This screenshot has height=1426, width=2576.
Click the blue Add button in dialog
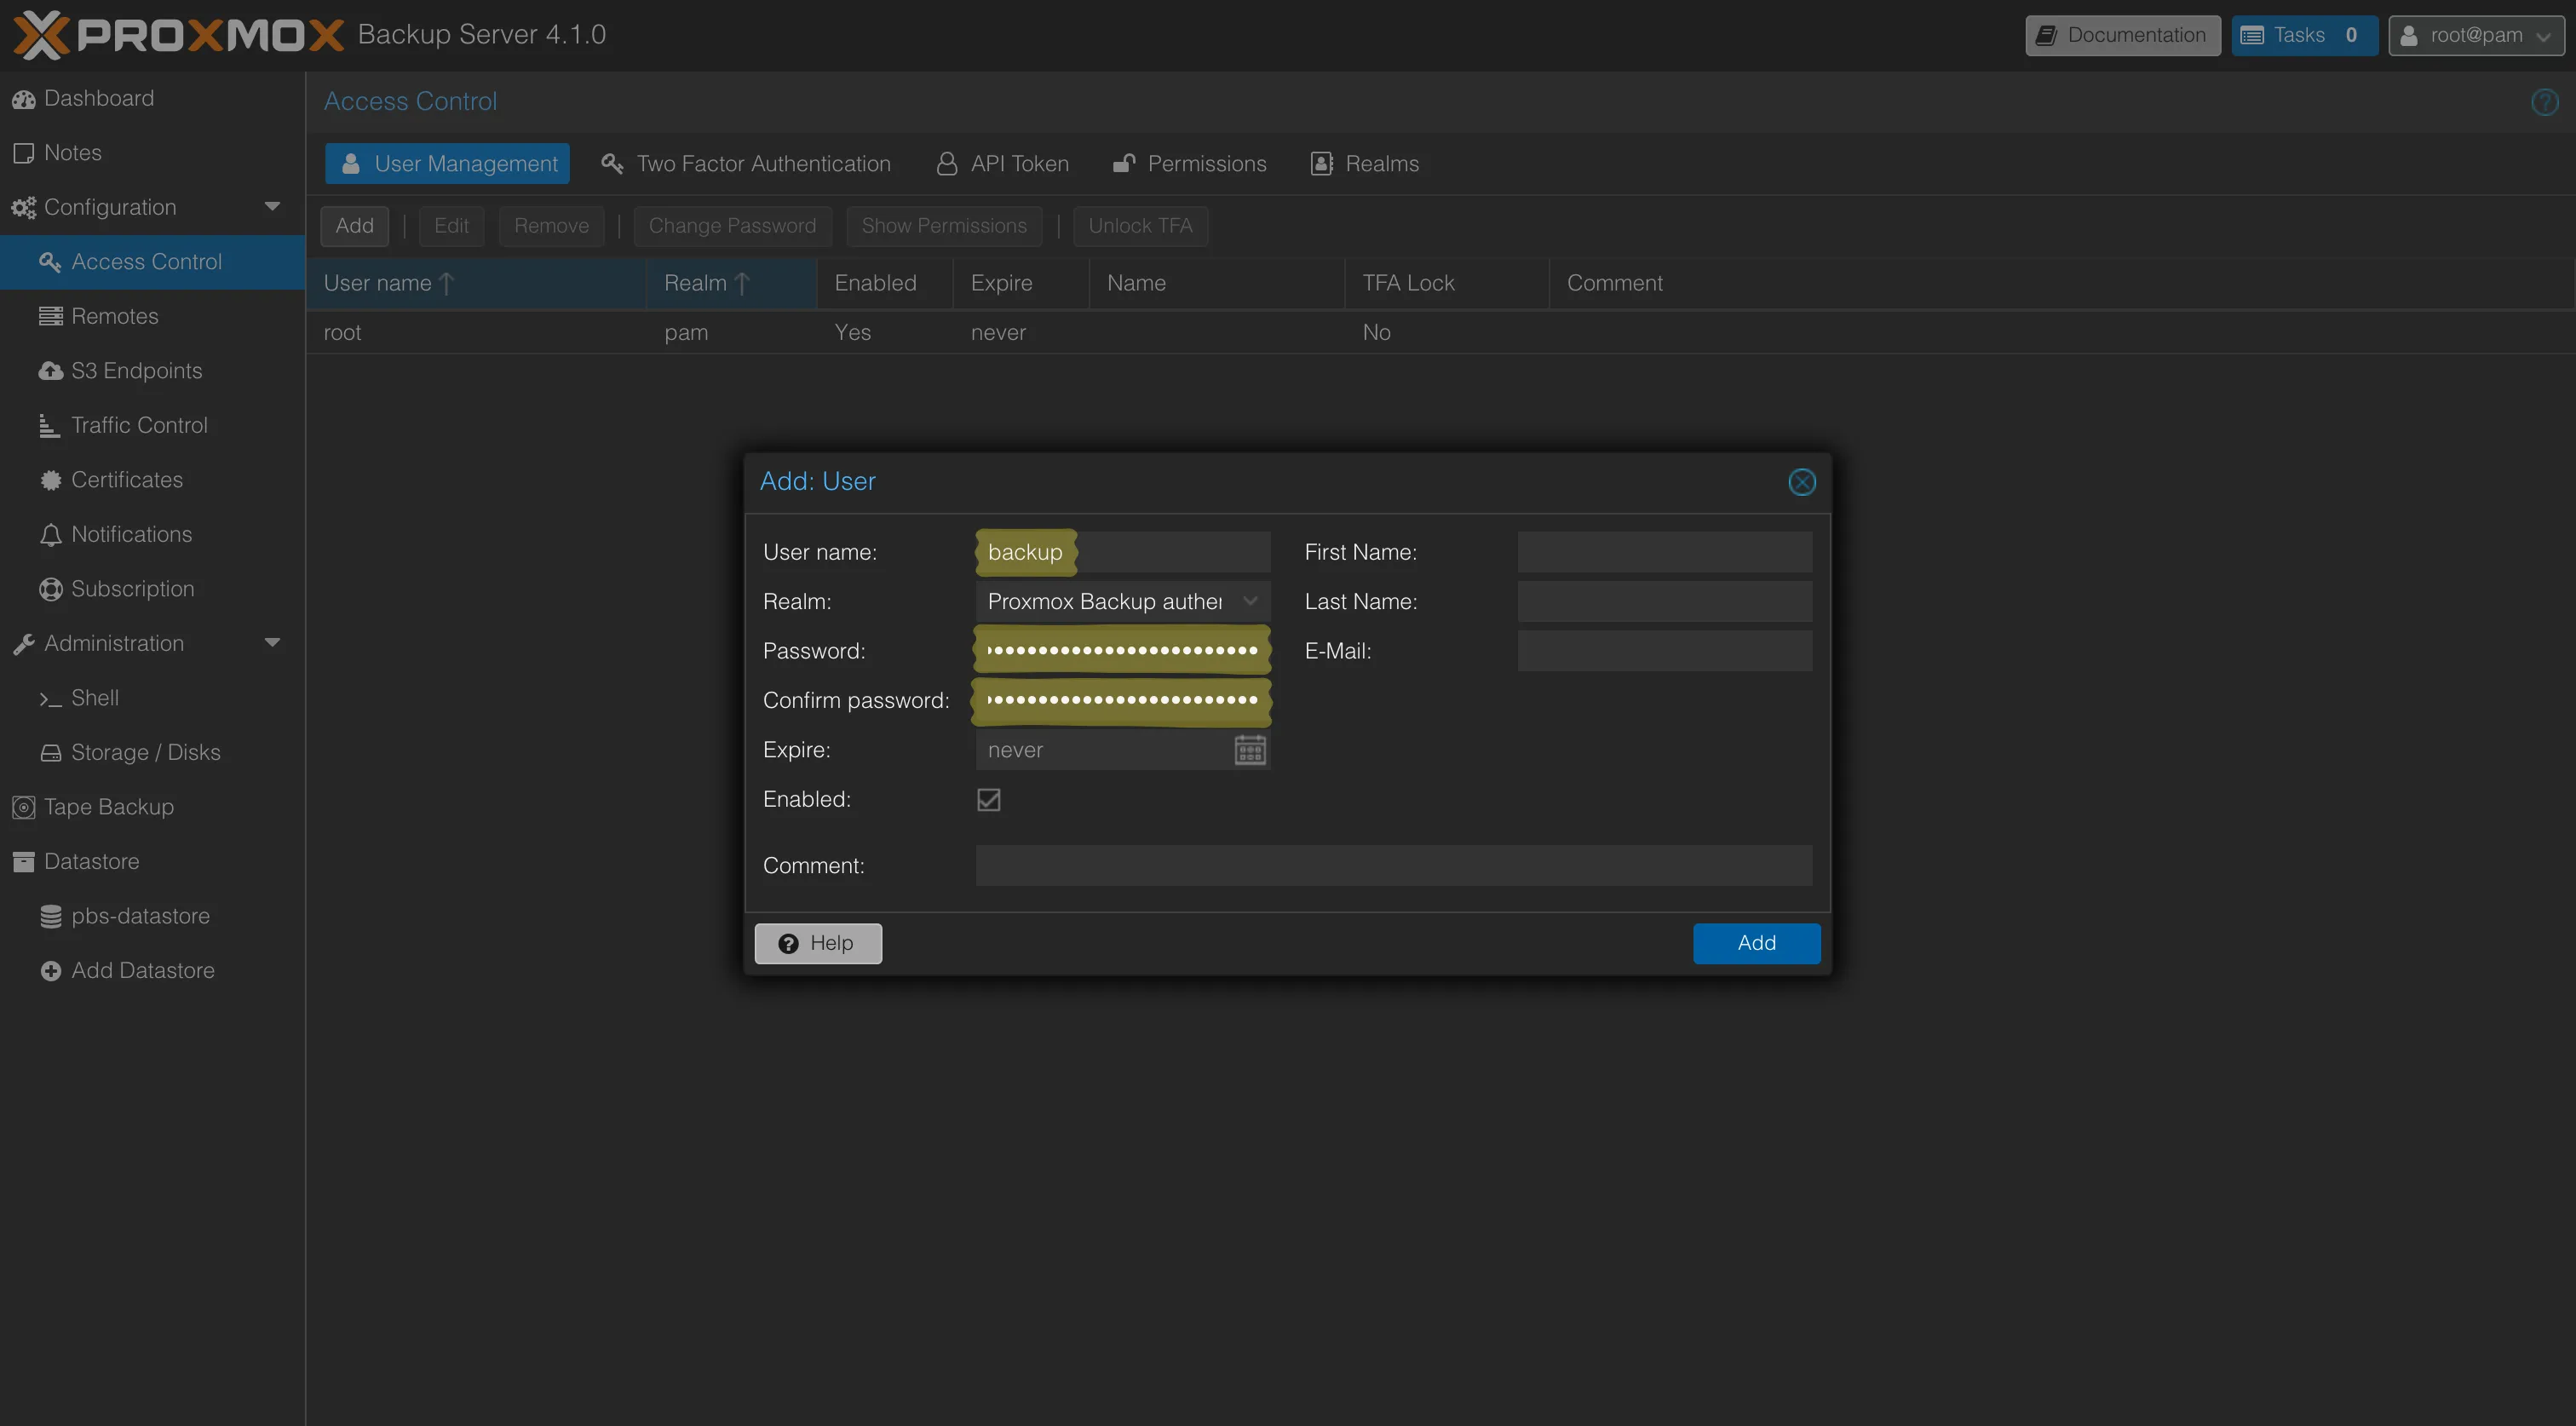[x=1756, y=943]
